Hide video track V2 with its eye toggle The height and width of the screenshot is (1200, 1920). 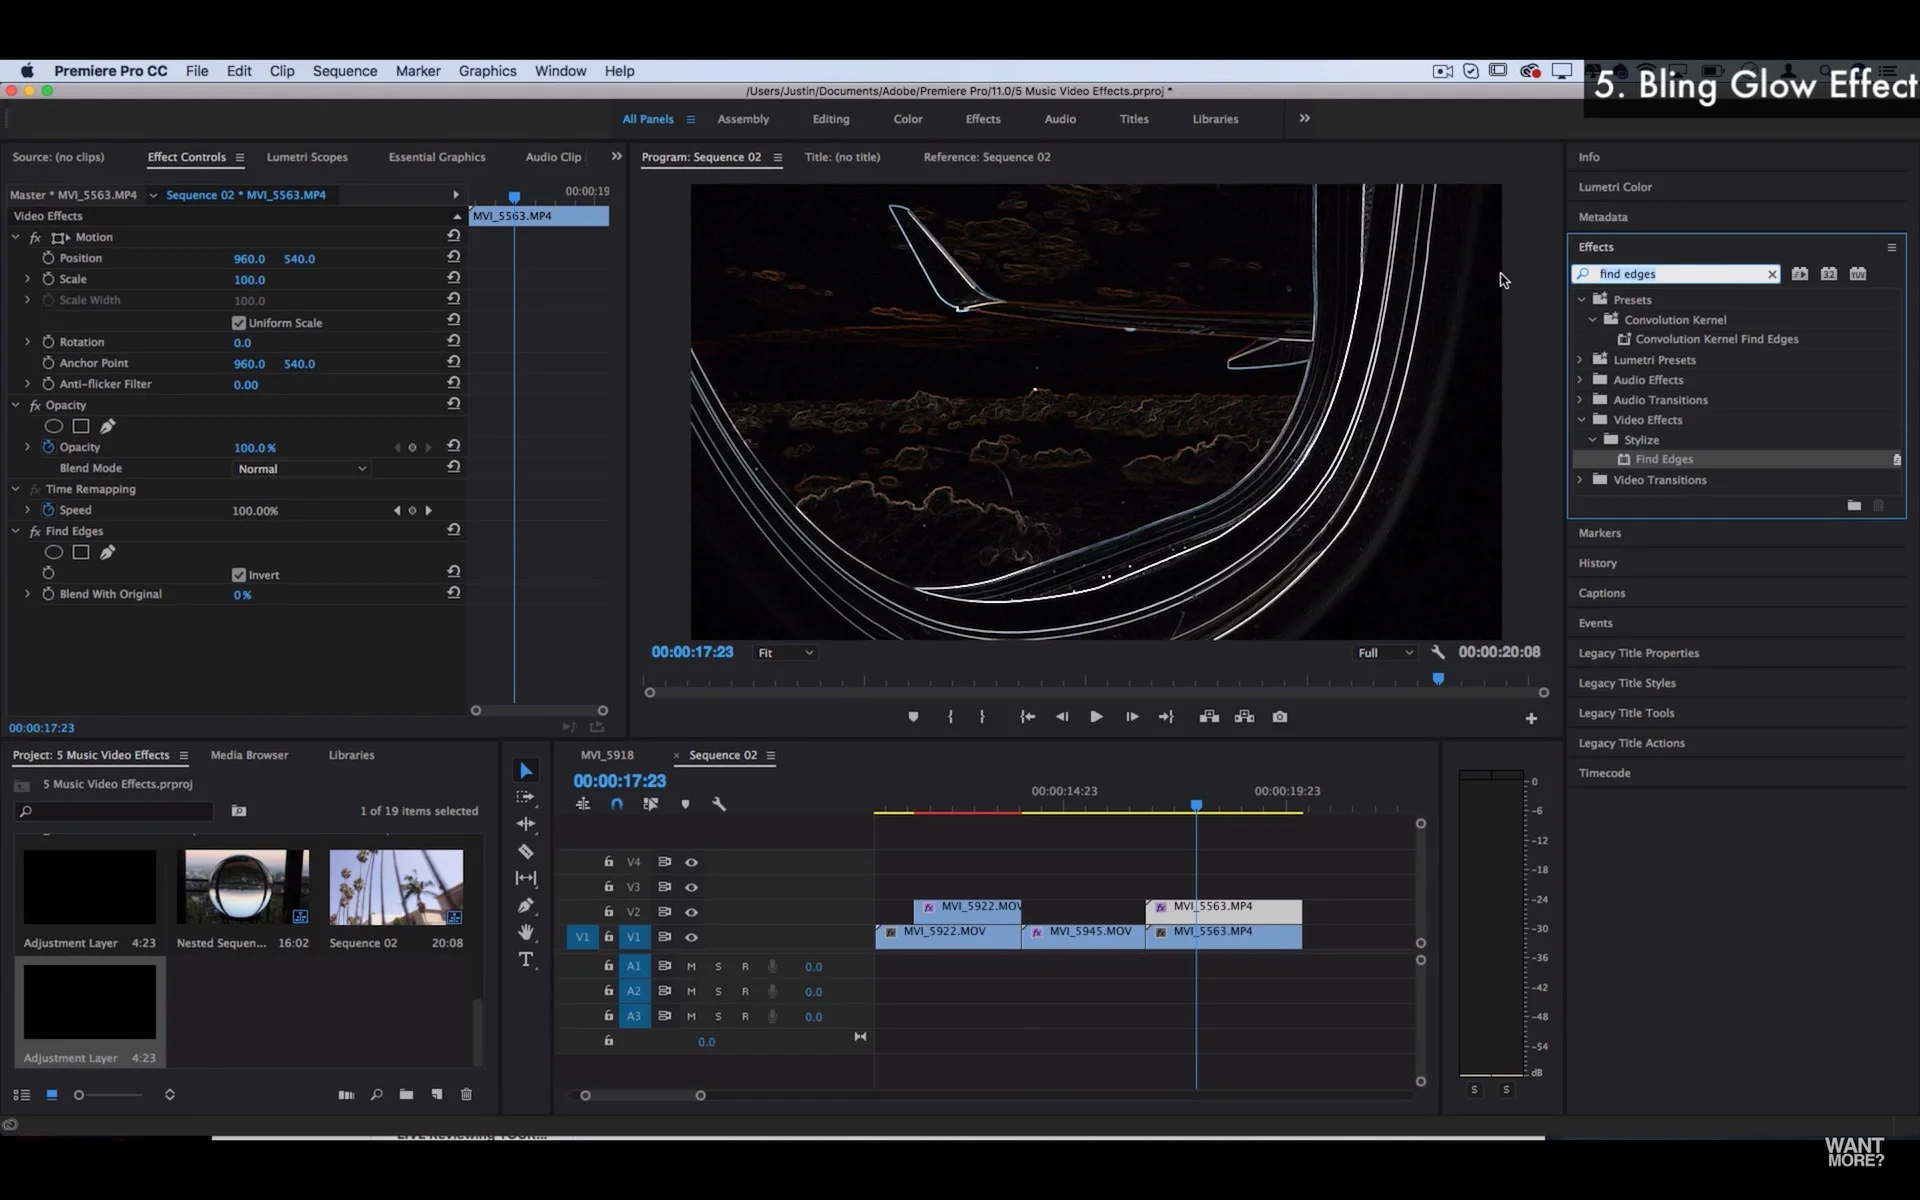[692, 911]
